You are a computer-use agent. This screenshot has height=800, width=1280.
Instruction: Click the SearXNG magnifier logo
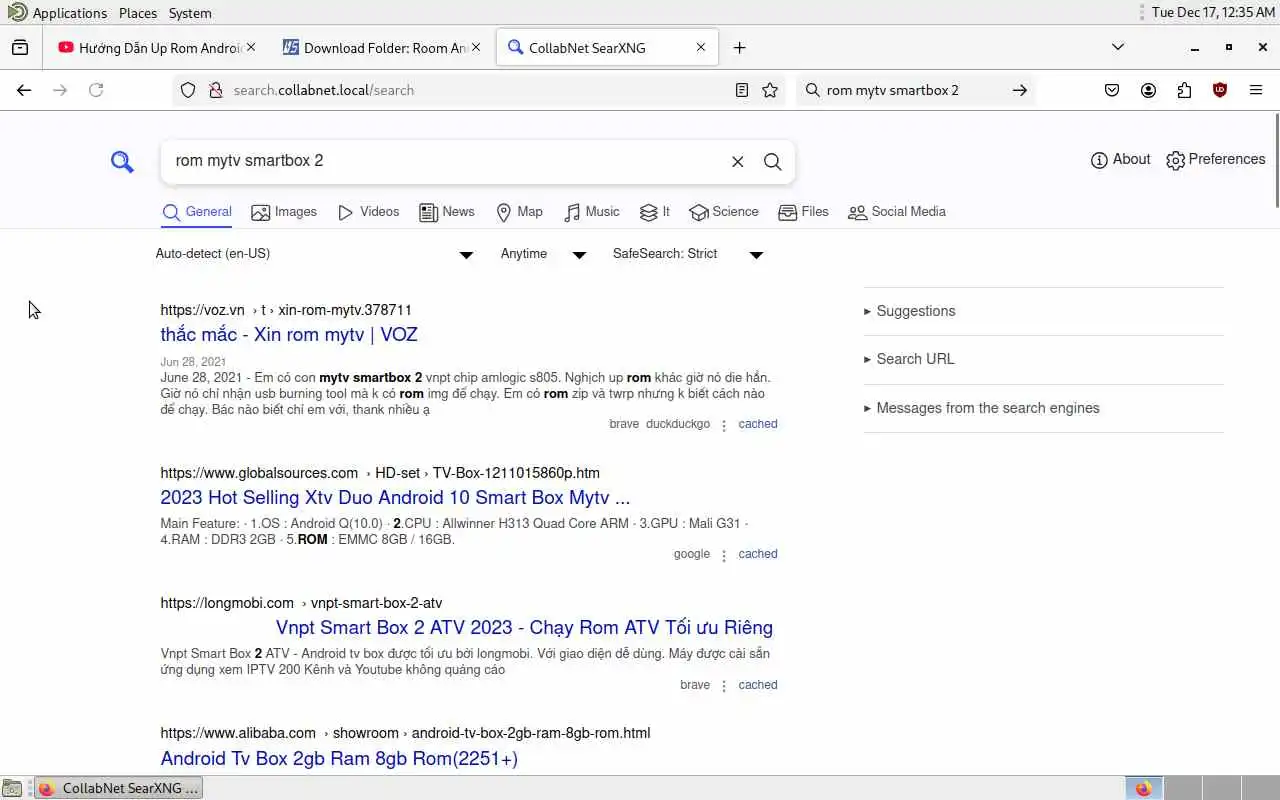point(122,161)
